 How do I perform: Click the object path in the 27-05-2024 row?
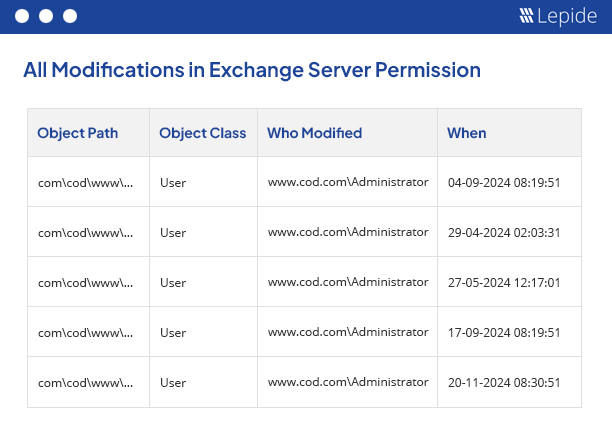(x=85, y=283)
